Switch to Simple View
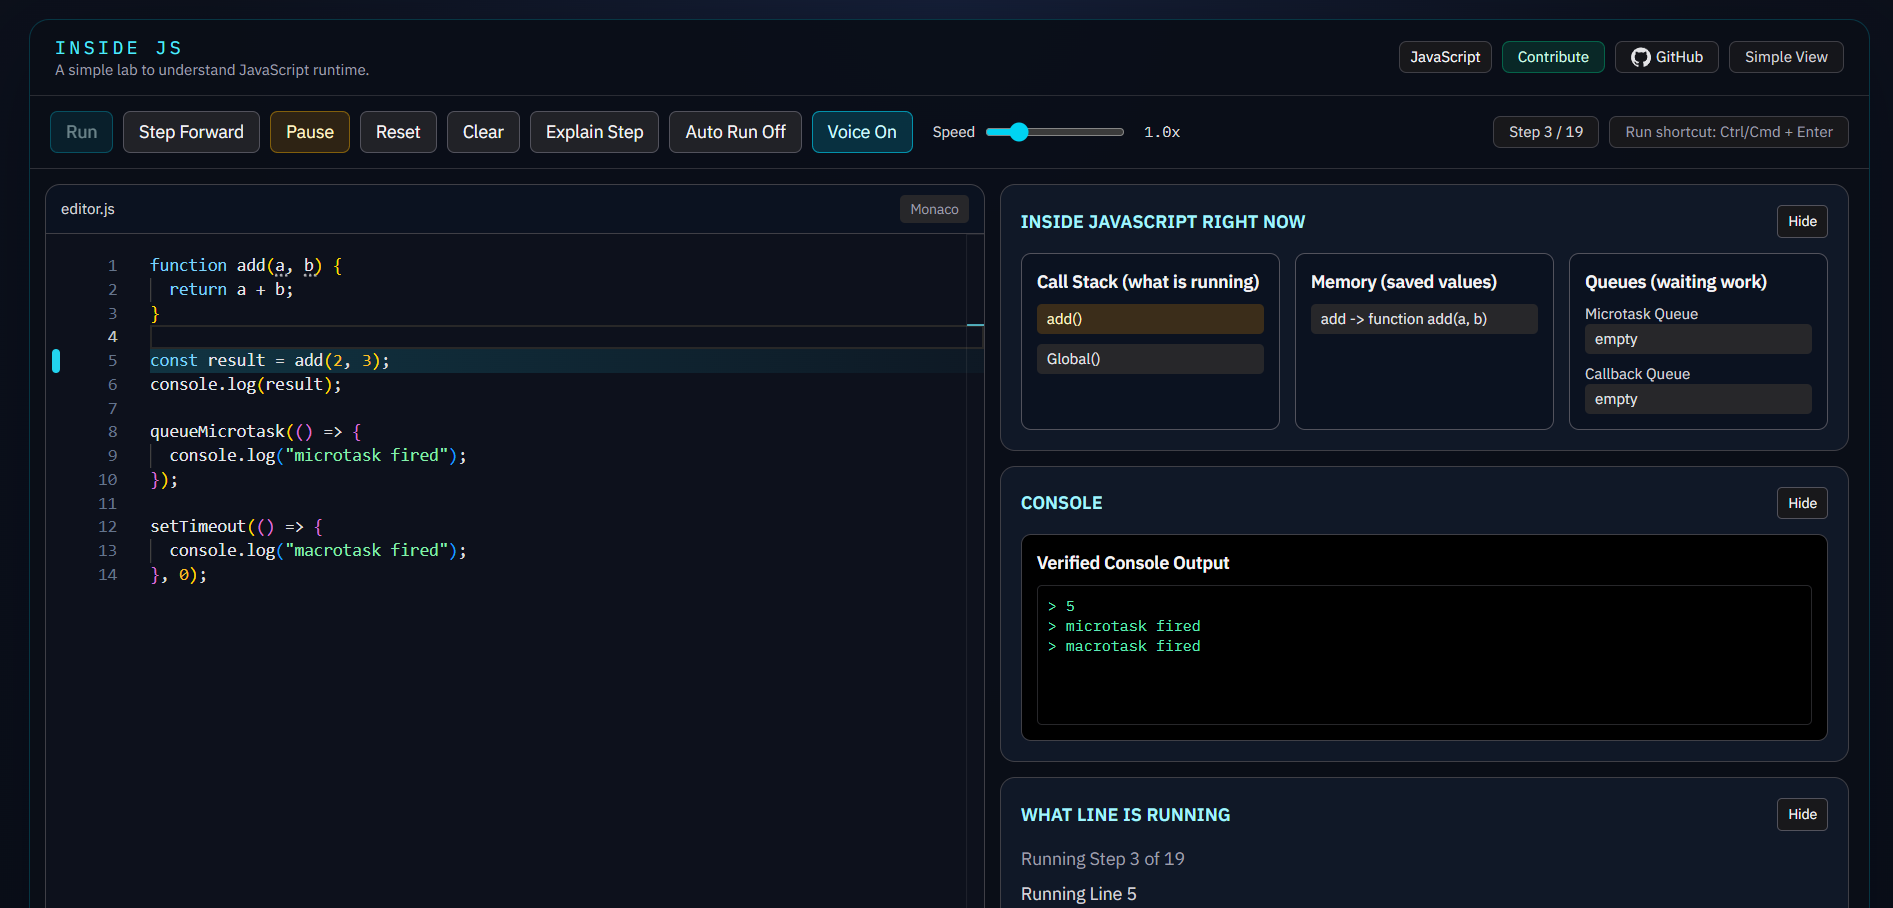The width and height of the screenshot is (1893, 908). [x=1786, y=57]
